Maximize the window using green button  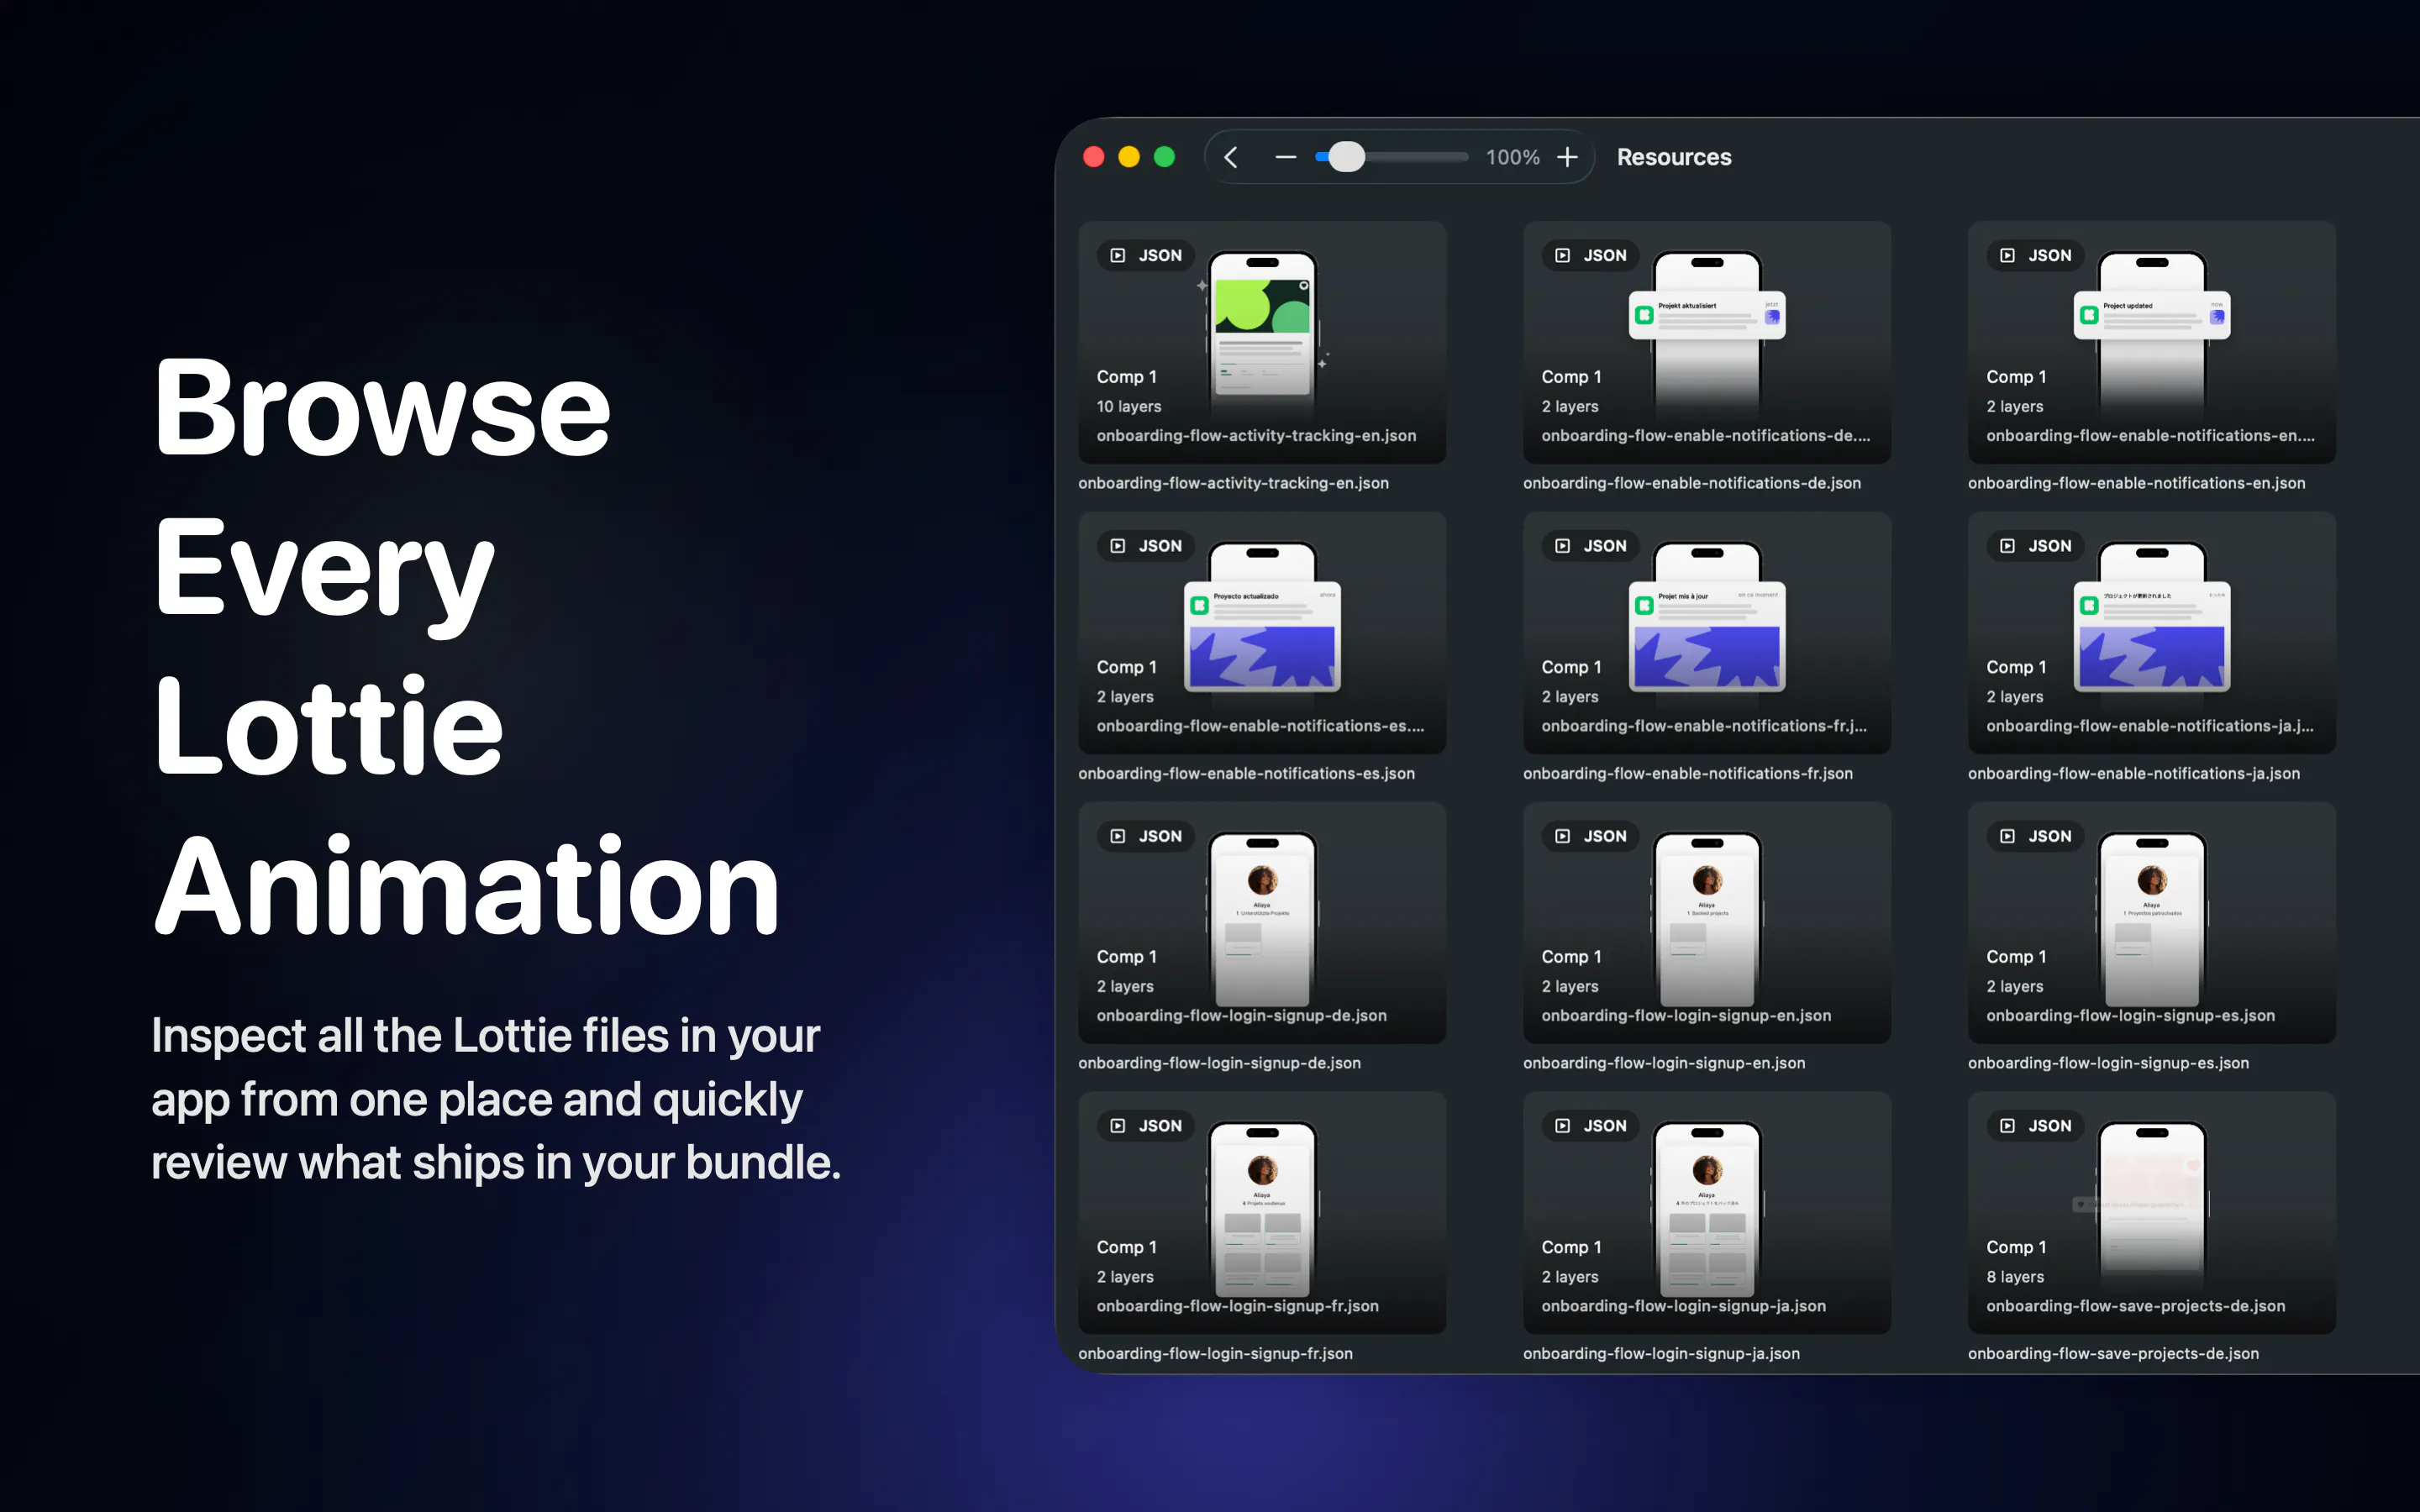pyautogui.click(x=1164, y=157)
